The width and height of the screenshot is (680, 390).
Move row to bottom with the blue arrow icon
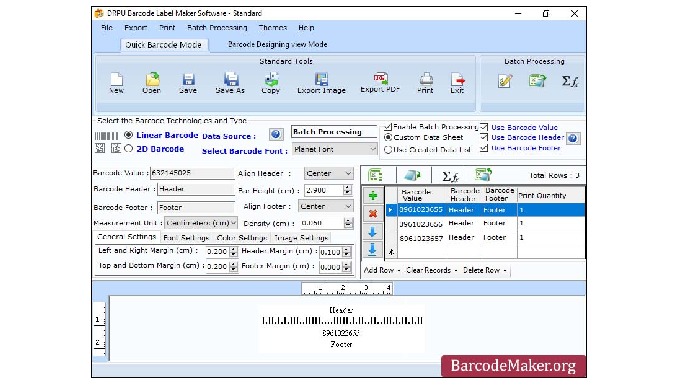coord(373,249)
